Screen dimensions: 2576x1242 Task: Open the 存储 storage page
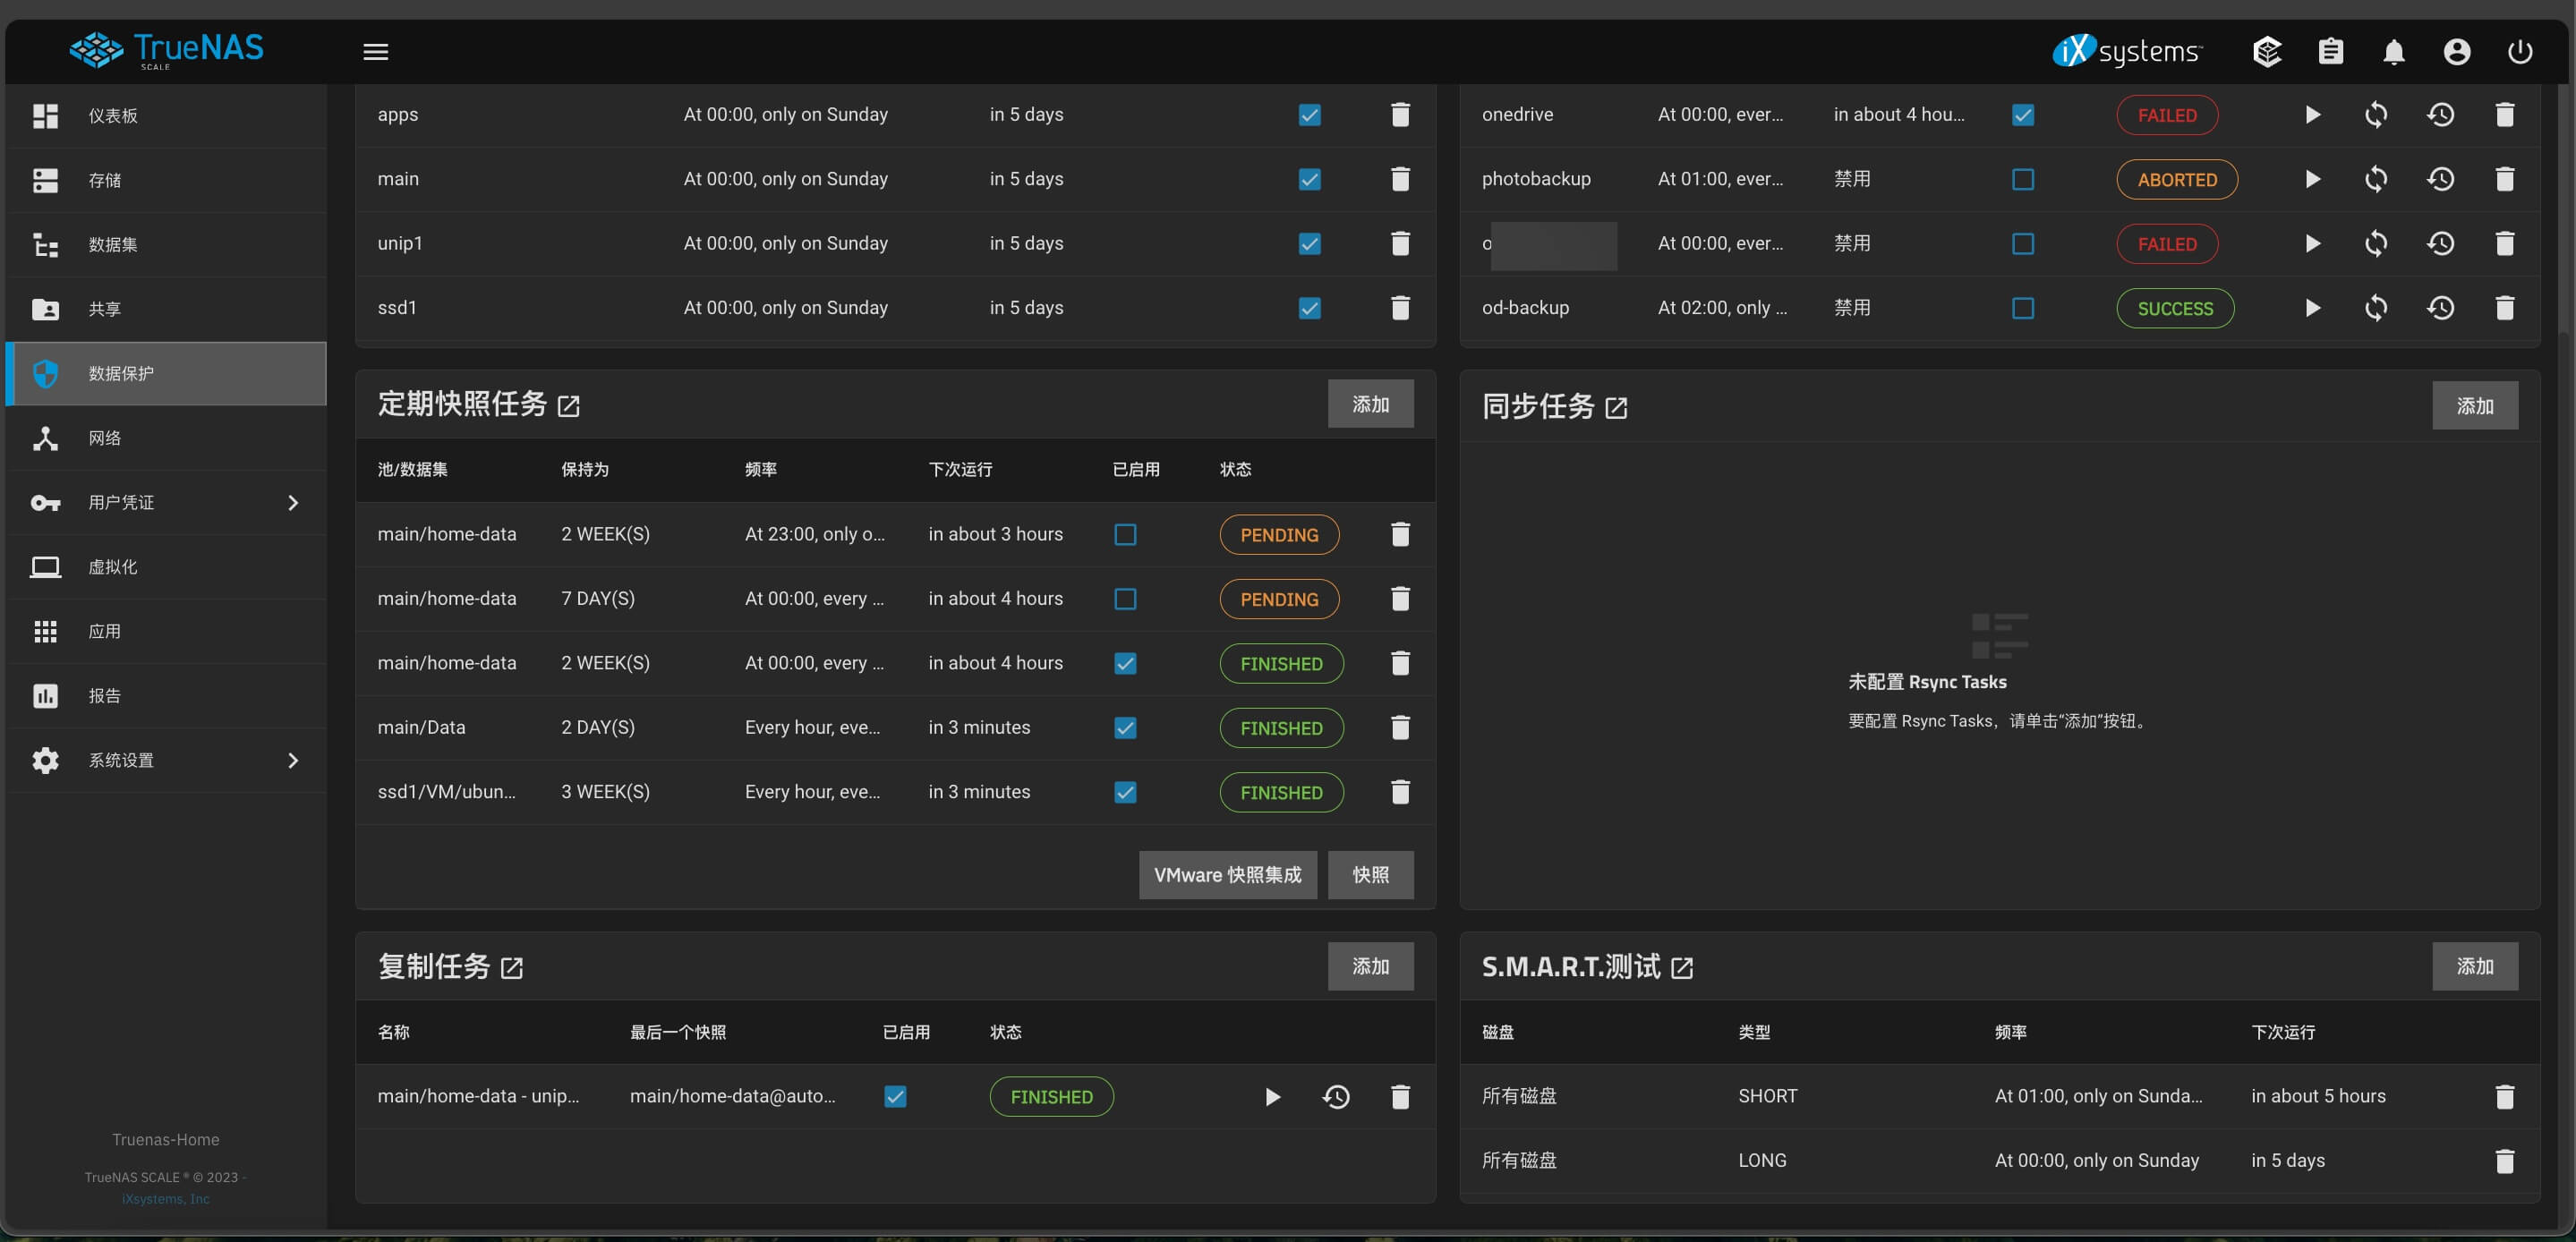click(166, 180)
